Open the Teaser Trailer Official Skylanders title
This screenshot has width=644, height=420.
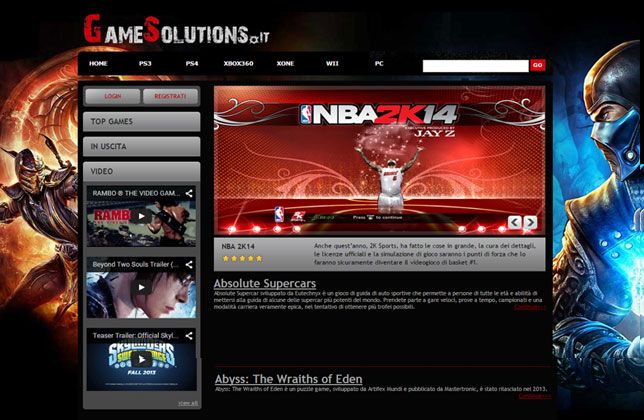coord(136,335)
